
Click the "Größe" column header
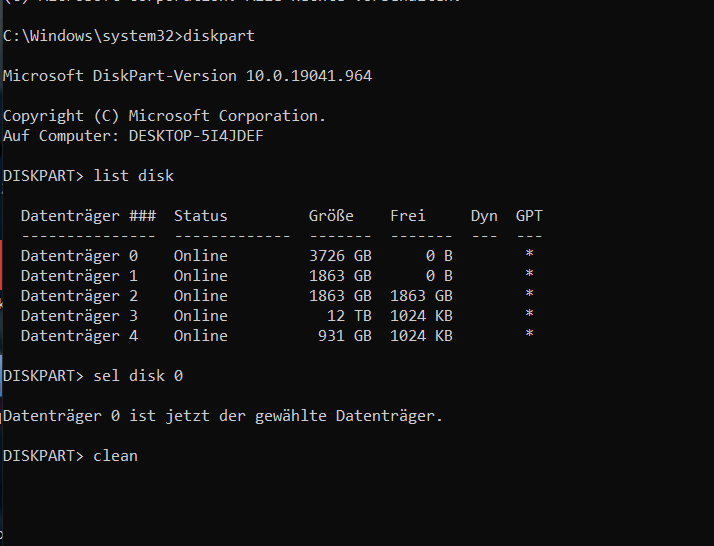click(x=331, y=216)
